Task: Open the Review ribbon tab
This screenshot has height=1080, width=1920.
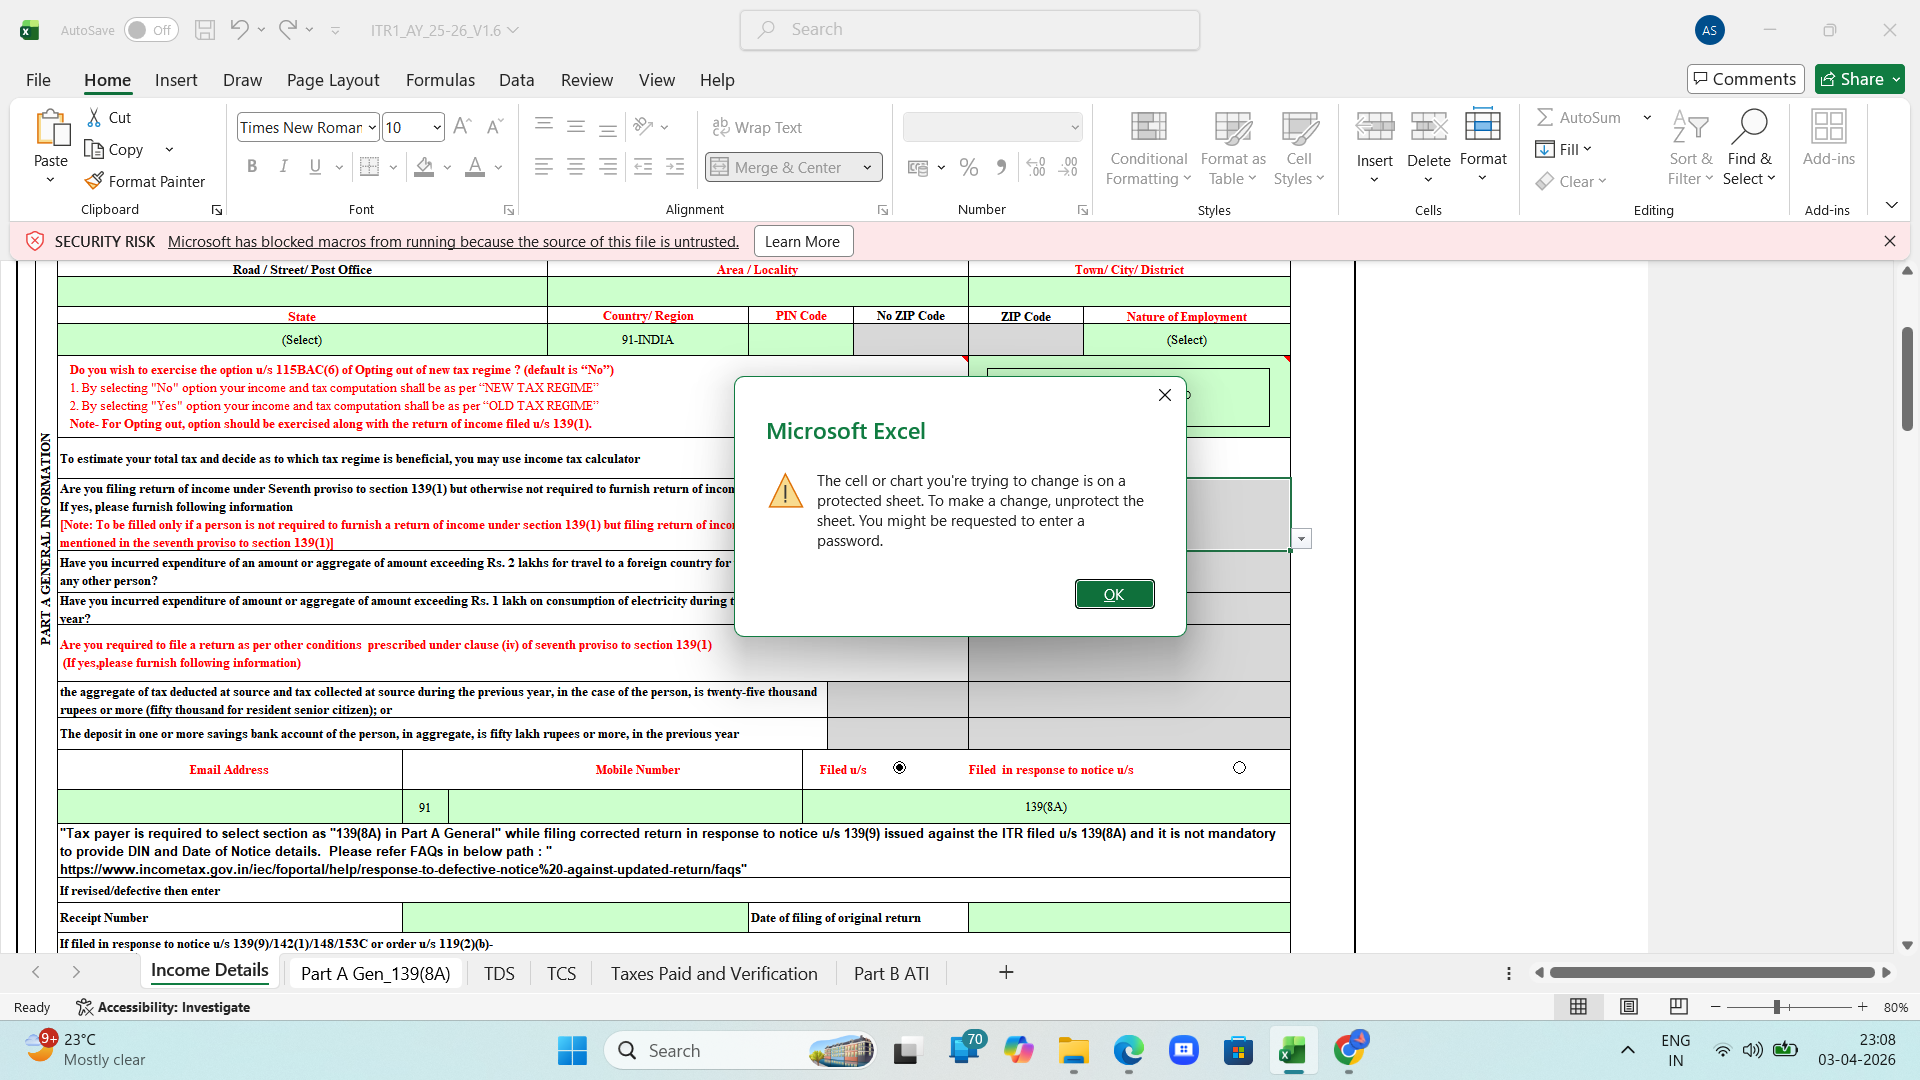Action: (x=586, y=80)
